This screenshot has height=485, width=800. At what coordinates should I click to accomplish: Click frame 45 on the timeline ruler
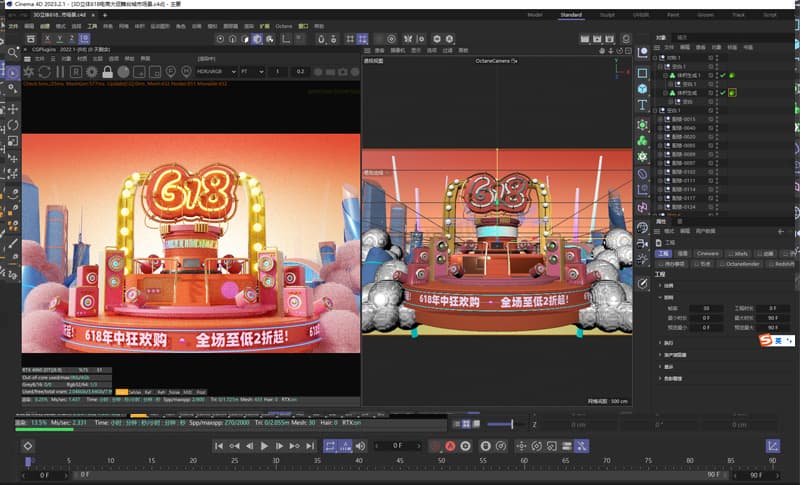[401, 461]
